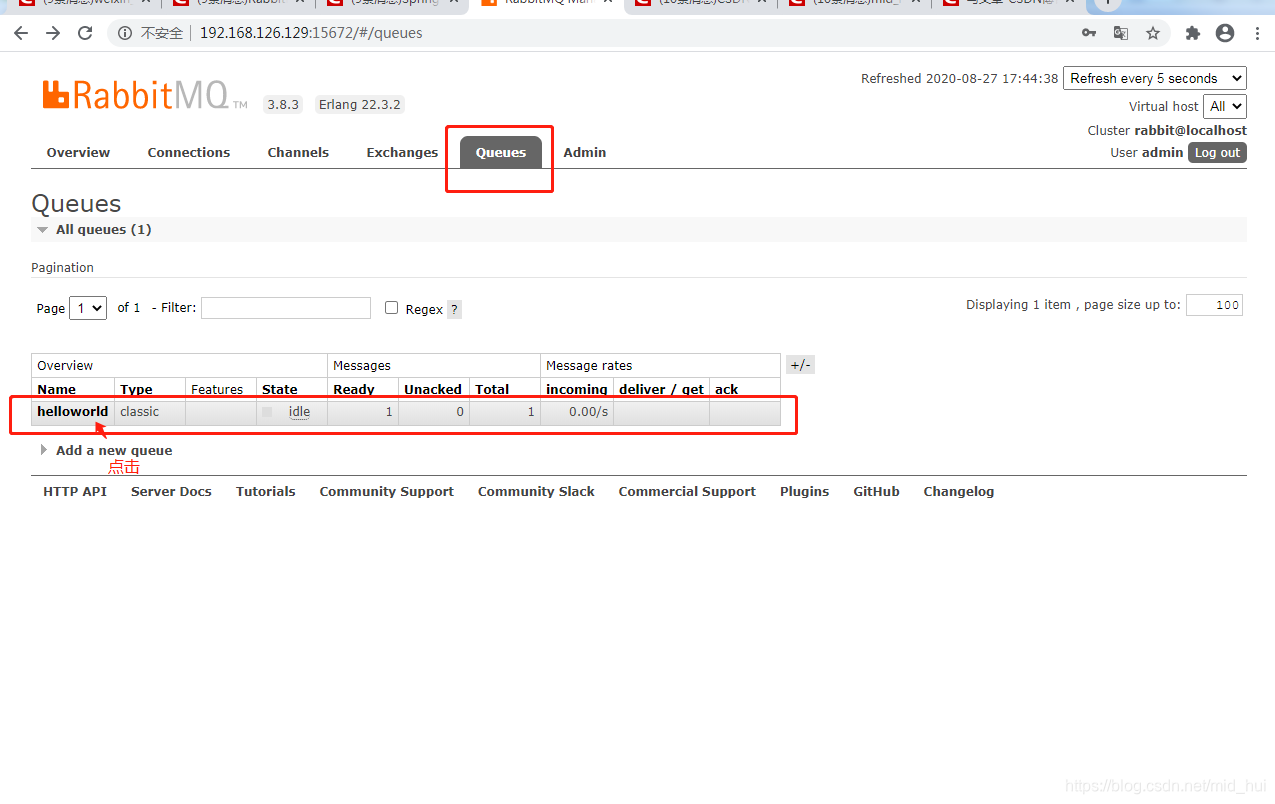Sort by the ack column header
Image resolution: width=1275 pixels, height=804 pixels.
[726, 389]
